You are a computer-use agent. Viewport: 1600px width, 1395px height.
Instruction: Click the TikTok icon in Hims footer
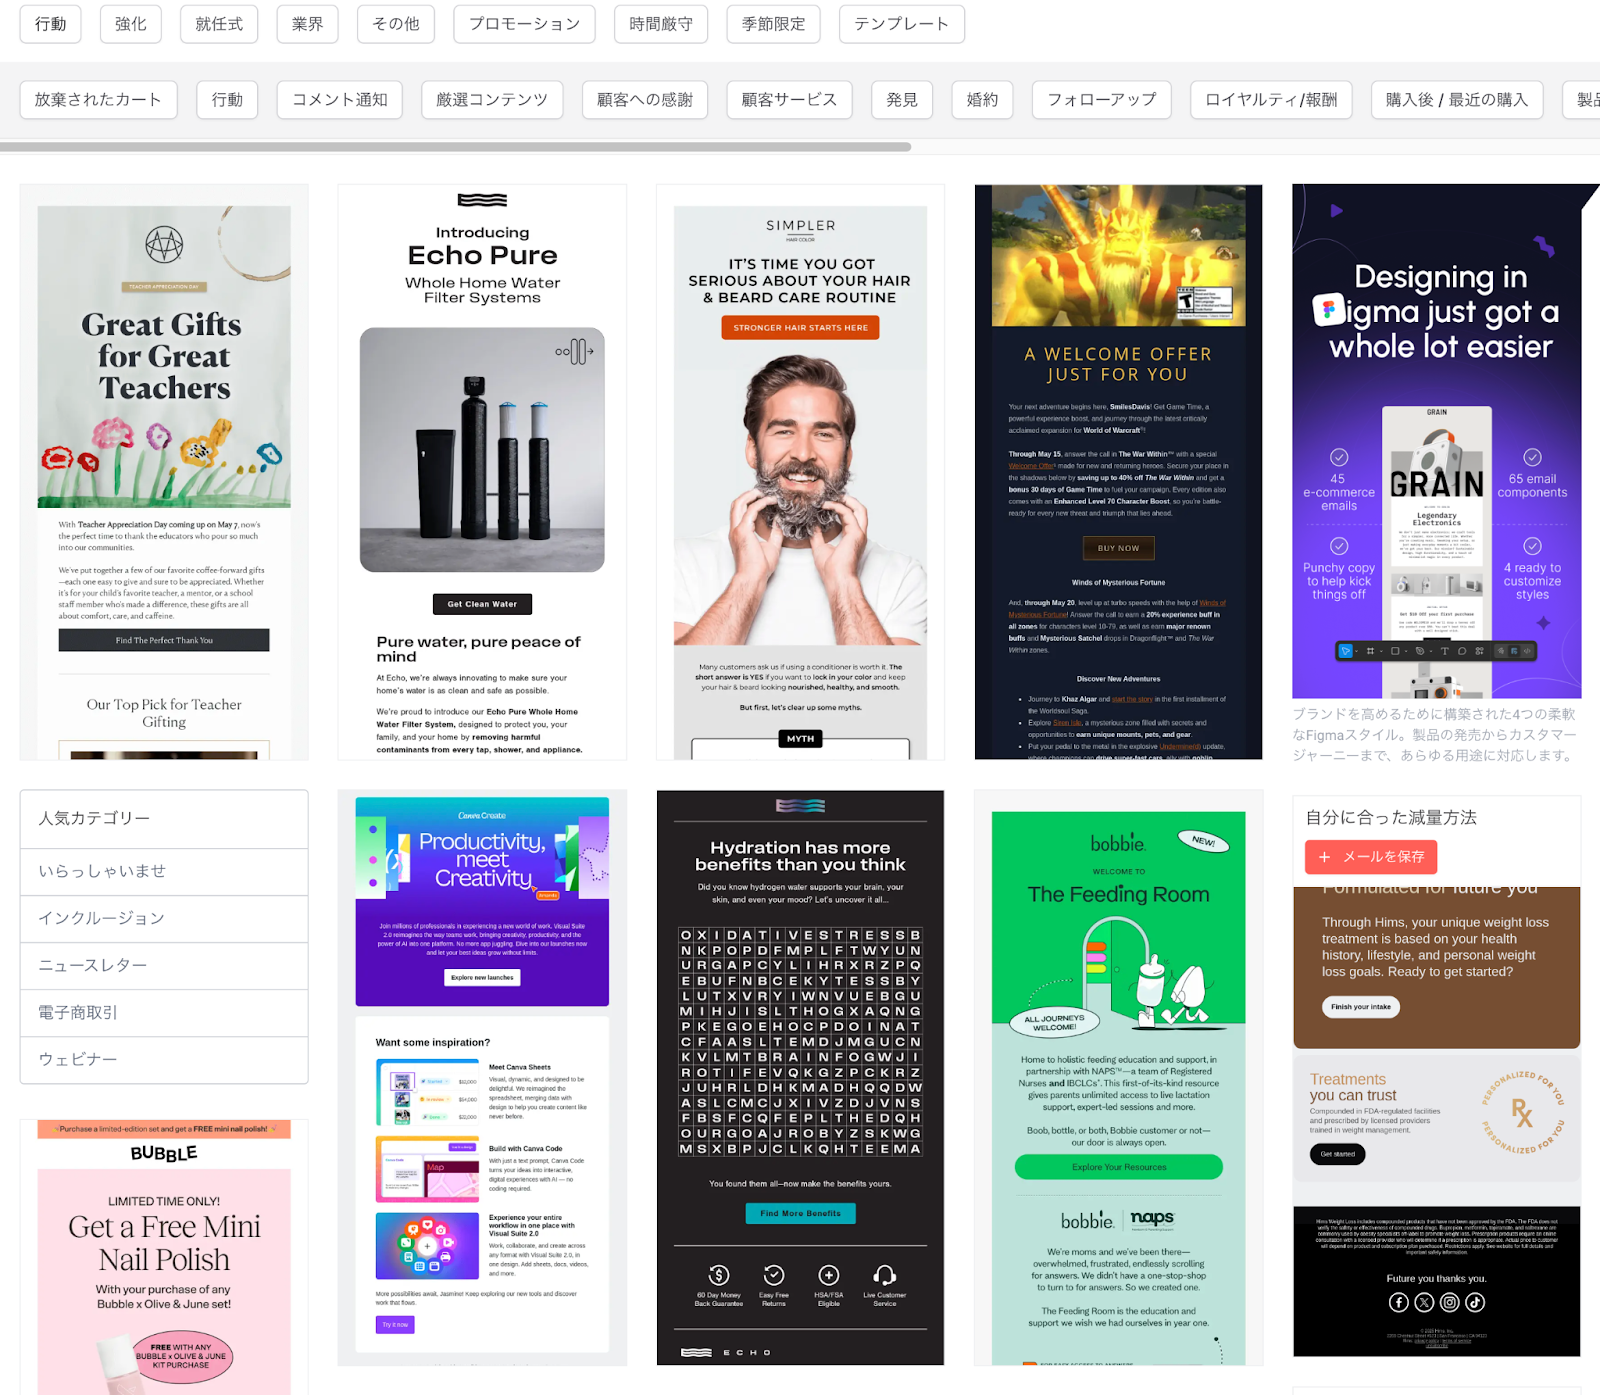(1475, 1302)
